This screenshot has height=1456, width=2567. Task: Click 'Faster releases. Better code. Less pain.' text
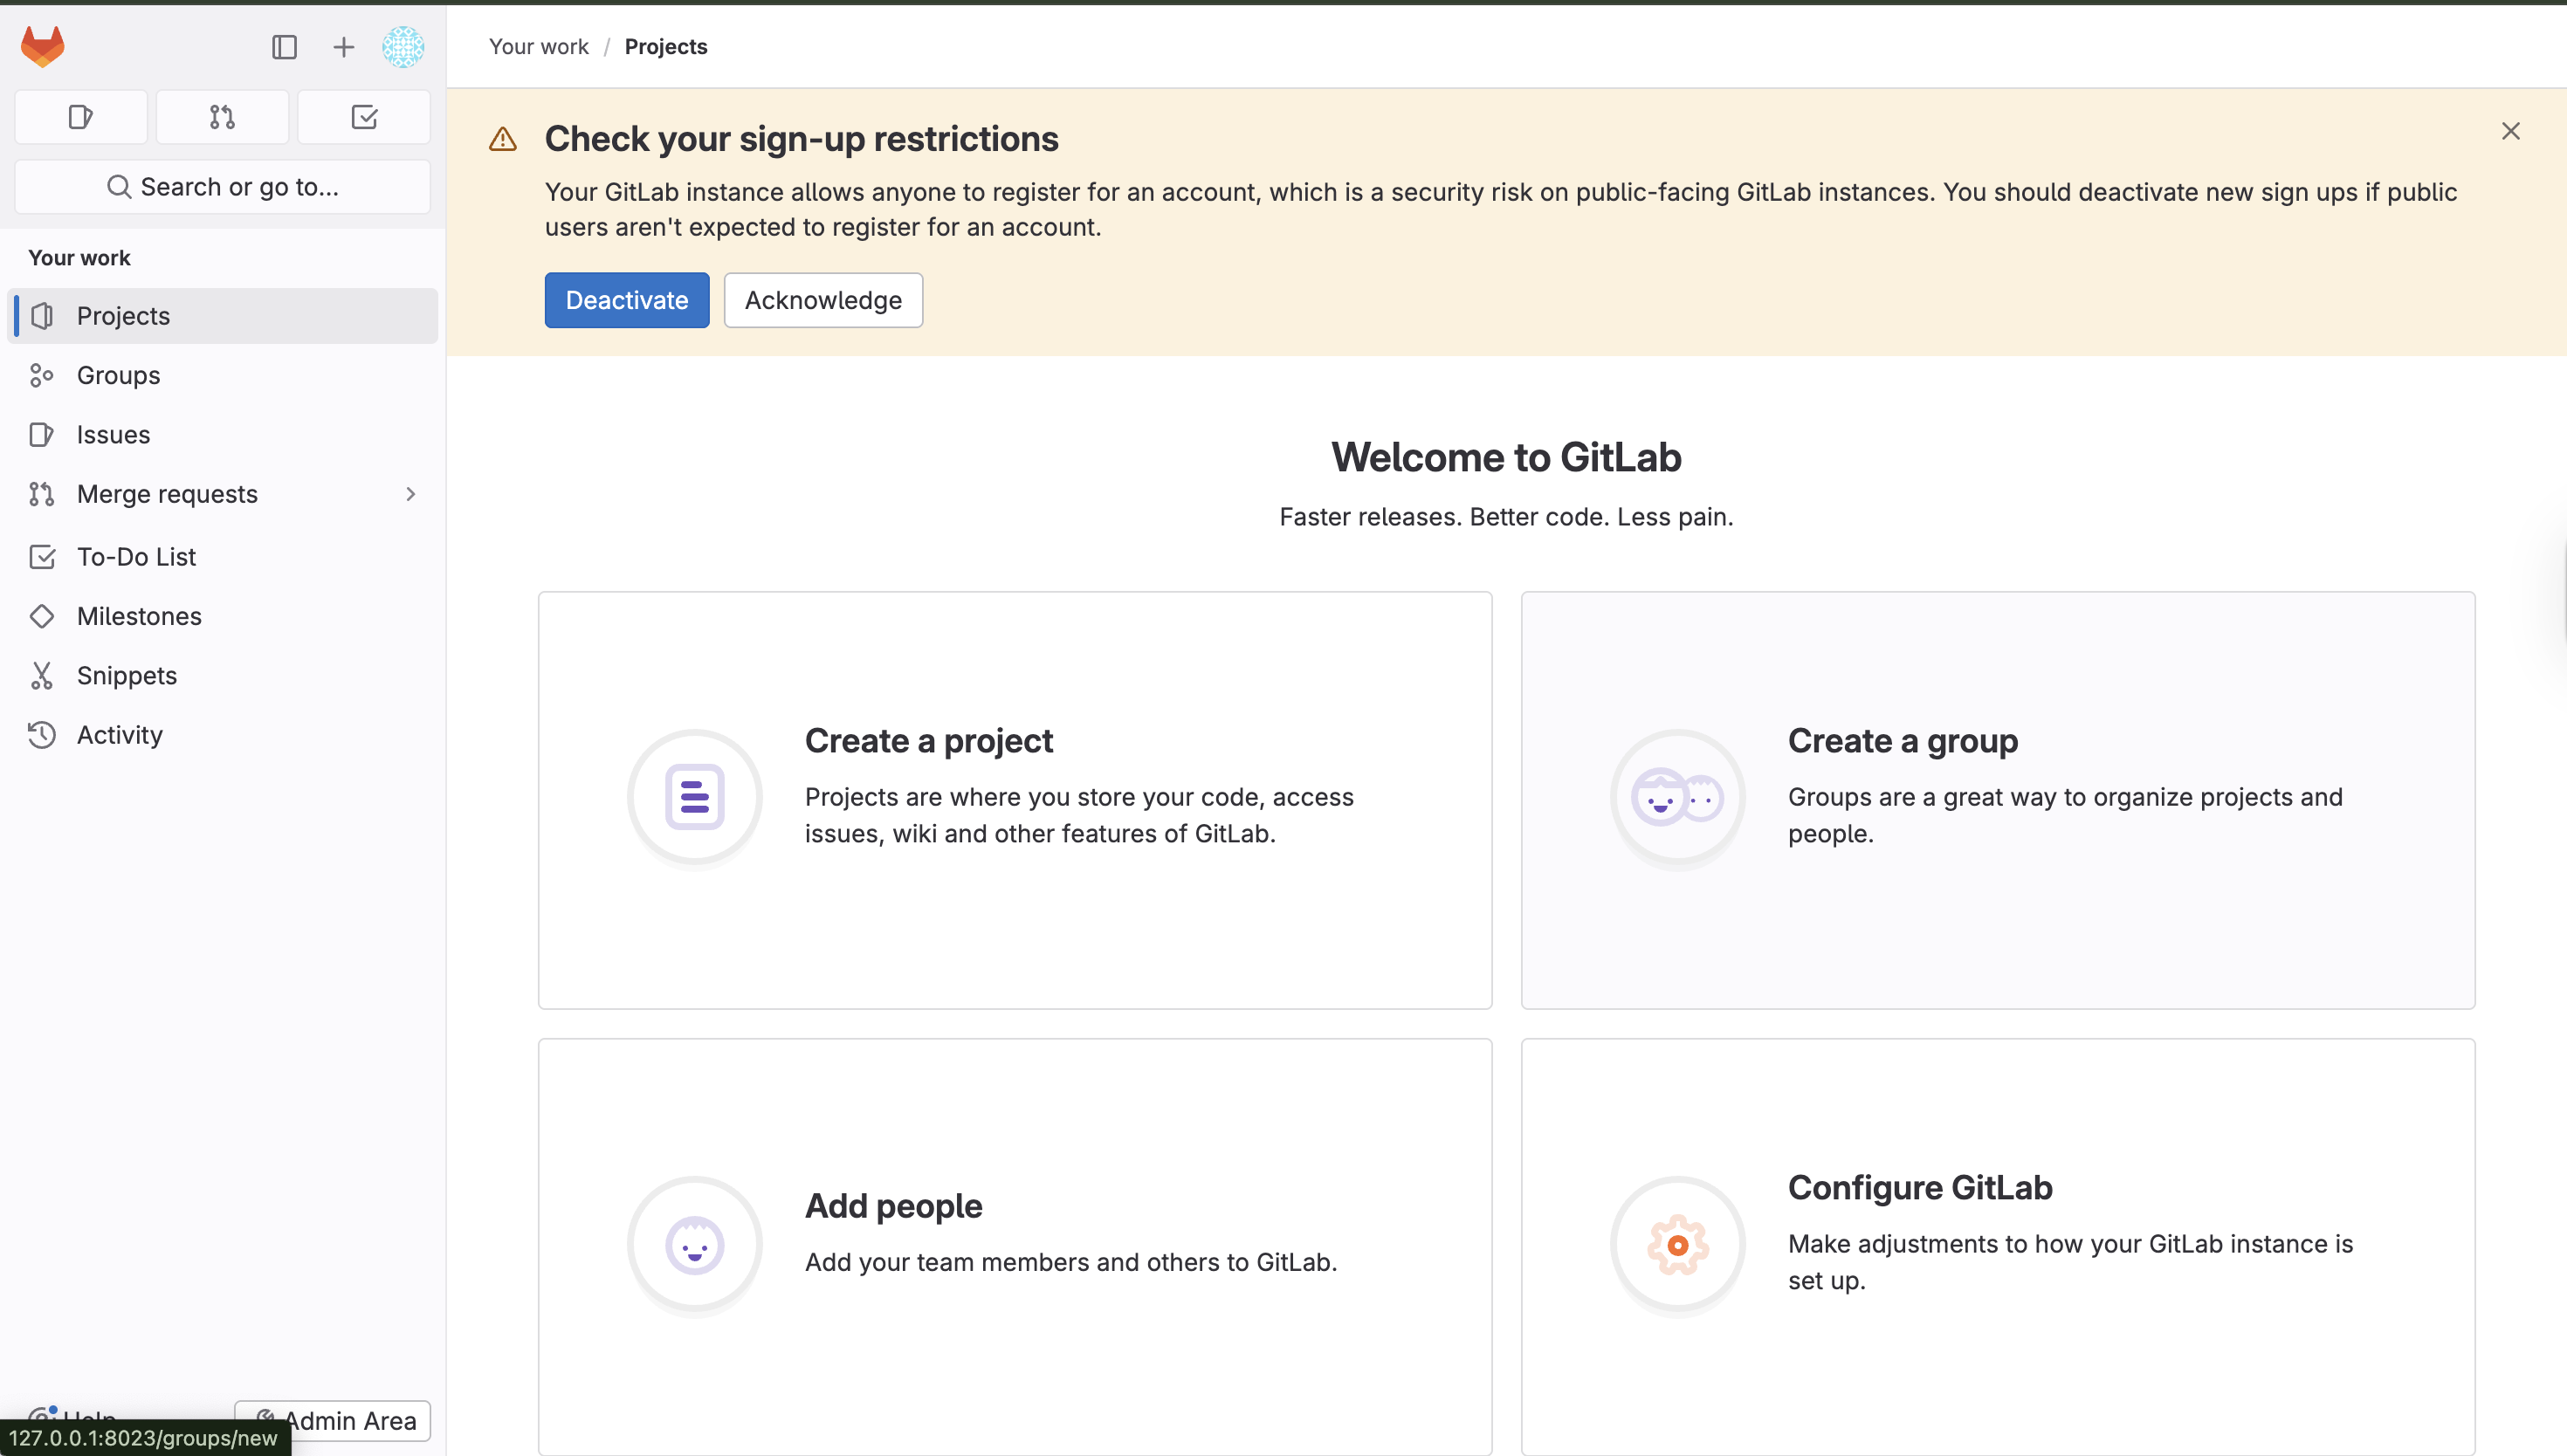[x=1506, y=517]
